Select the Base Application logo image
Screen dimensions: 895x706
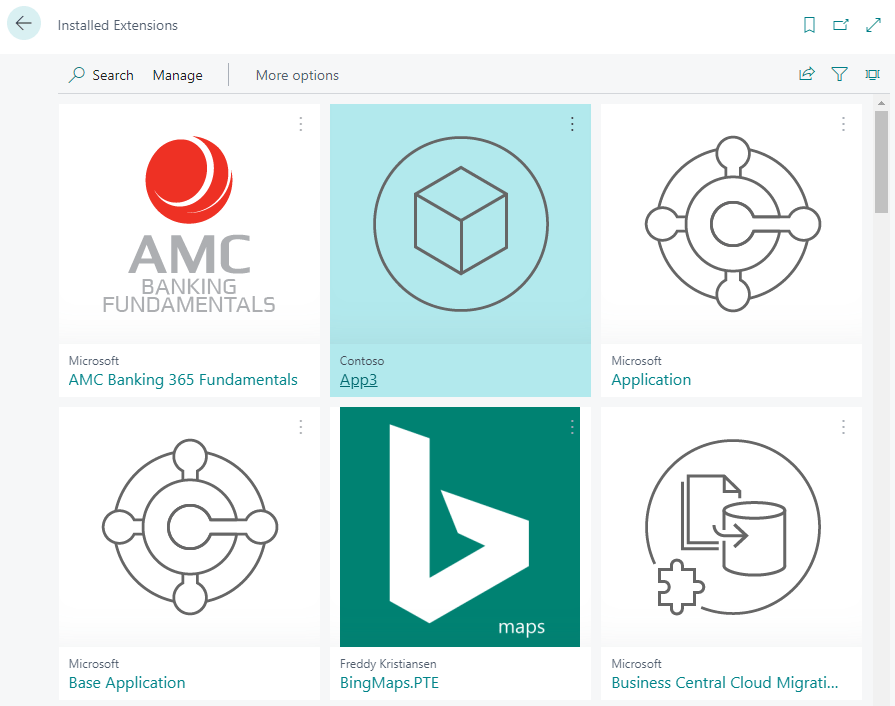[x=190, y=527]
